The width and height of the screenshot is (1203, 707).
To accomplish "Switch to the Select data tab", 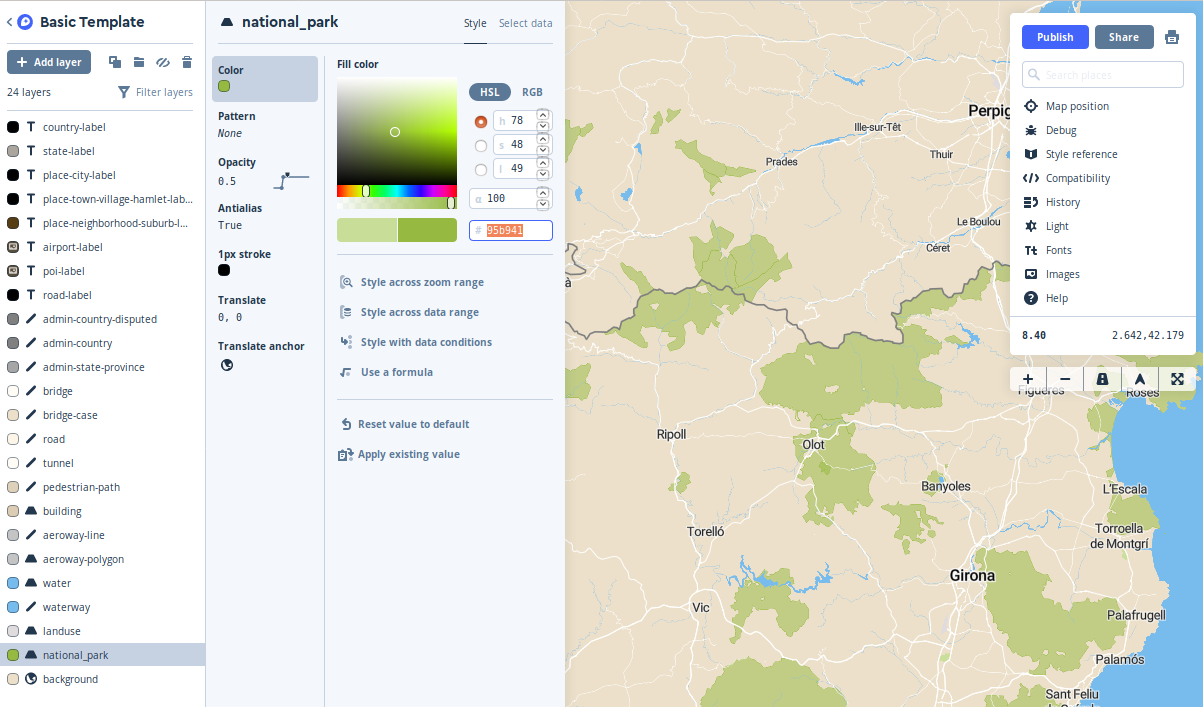I will [525, 23].
